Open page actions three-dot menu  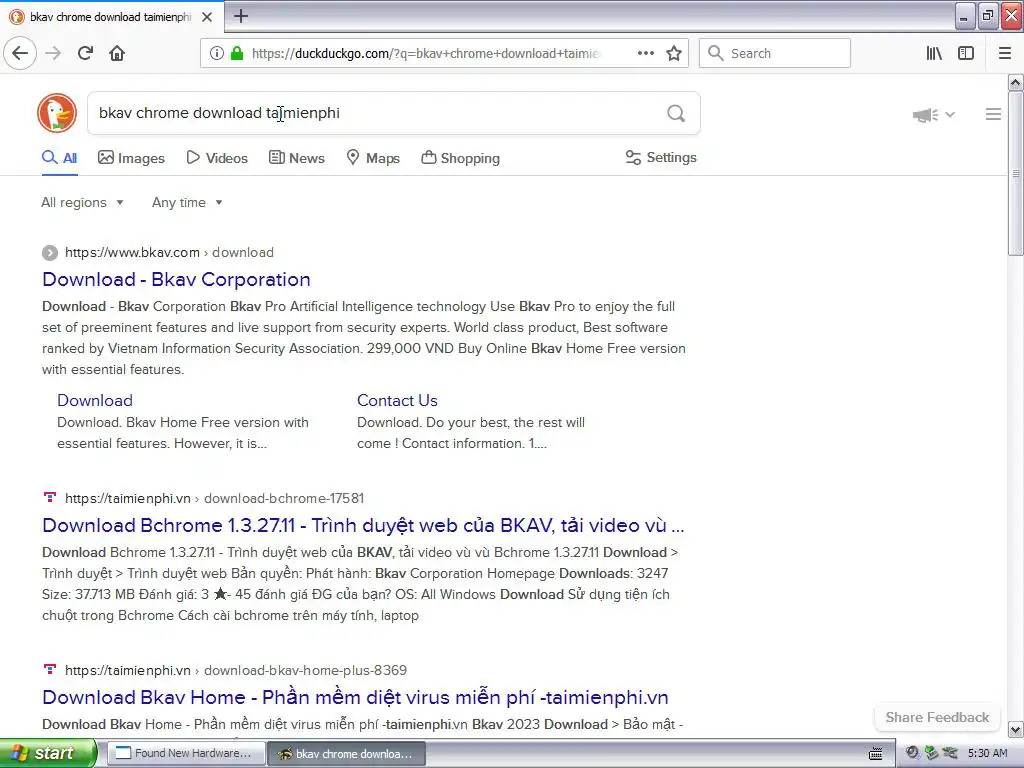coord(645,53)
